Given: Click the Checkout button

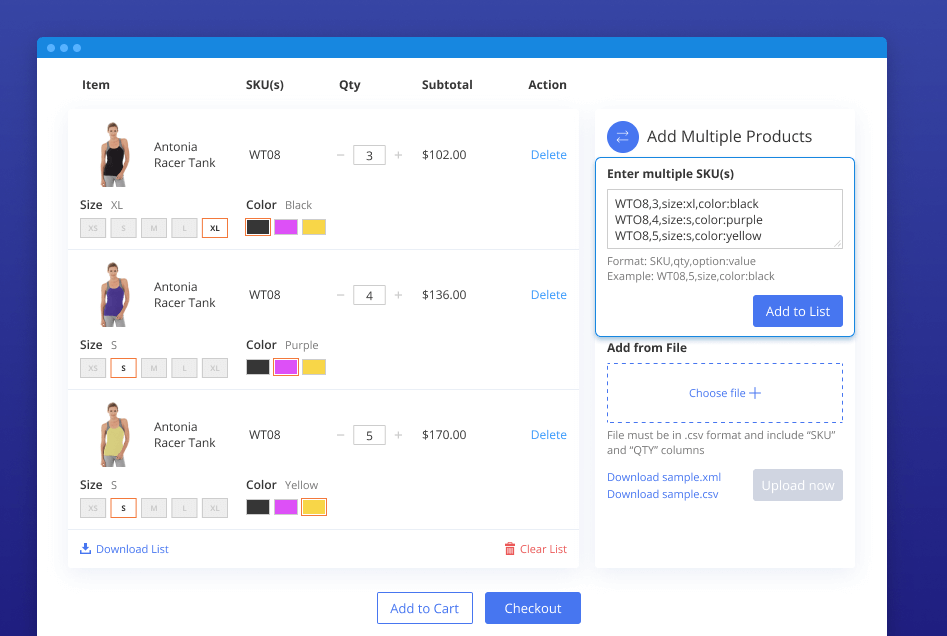Looking at the screenshot, I should click(532, 608).
